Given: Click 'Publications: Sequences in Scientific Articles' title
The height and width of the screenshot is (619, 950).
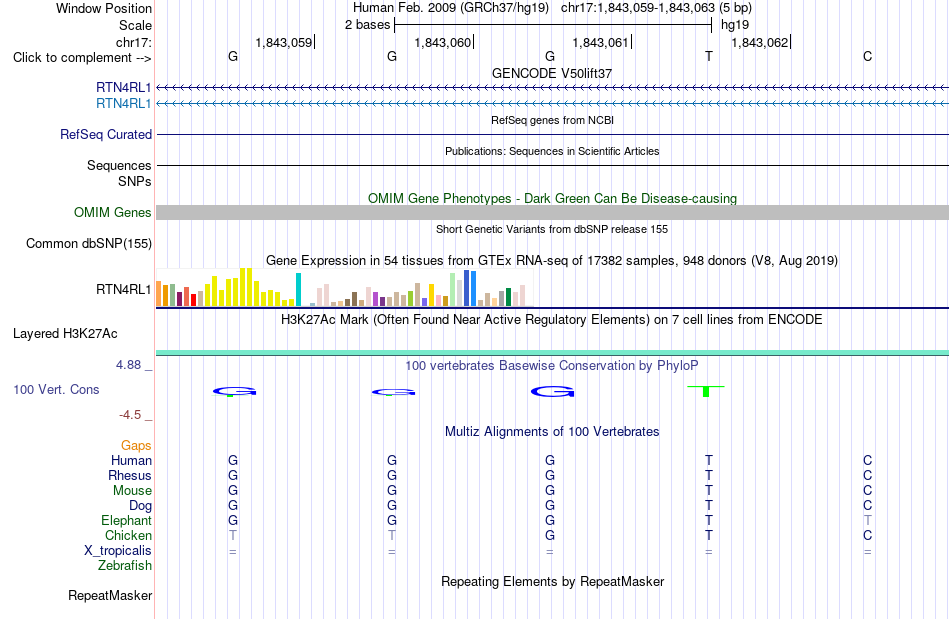Looking at the screenshot, I should click(552, 151).
